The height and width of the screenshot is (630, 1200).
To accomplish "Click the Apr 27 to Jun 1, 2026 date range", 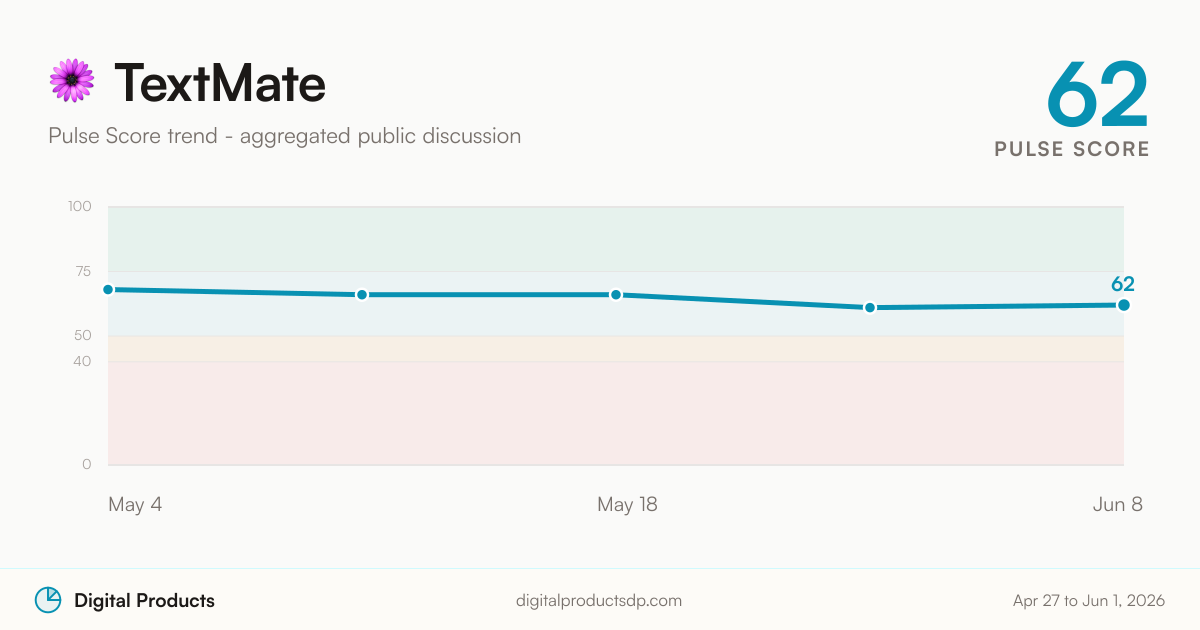I will click(1088, 601).
